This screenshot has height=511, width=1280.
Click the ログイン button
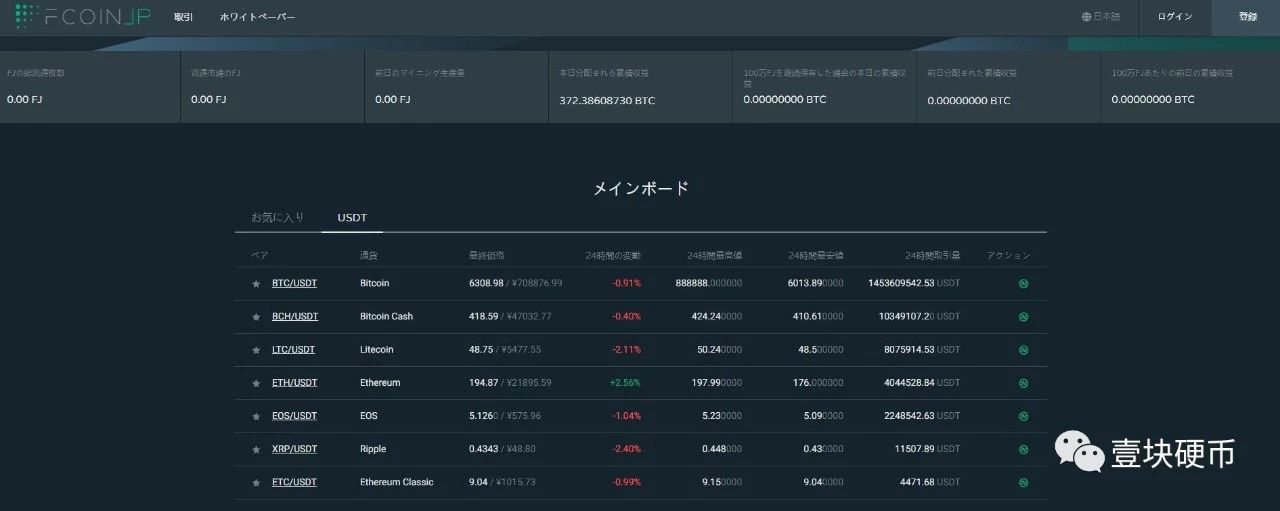click(1175, 17)
